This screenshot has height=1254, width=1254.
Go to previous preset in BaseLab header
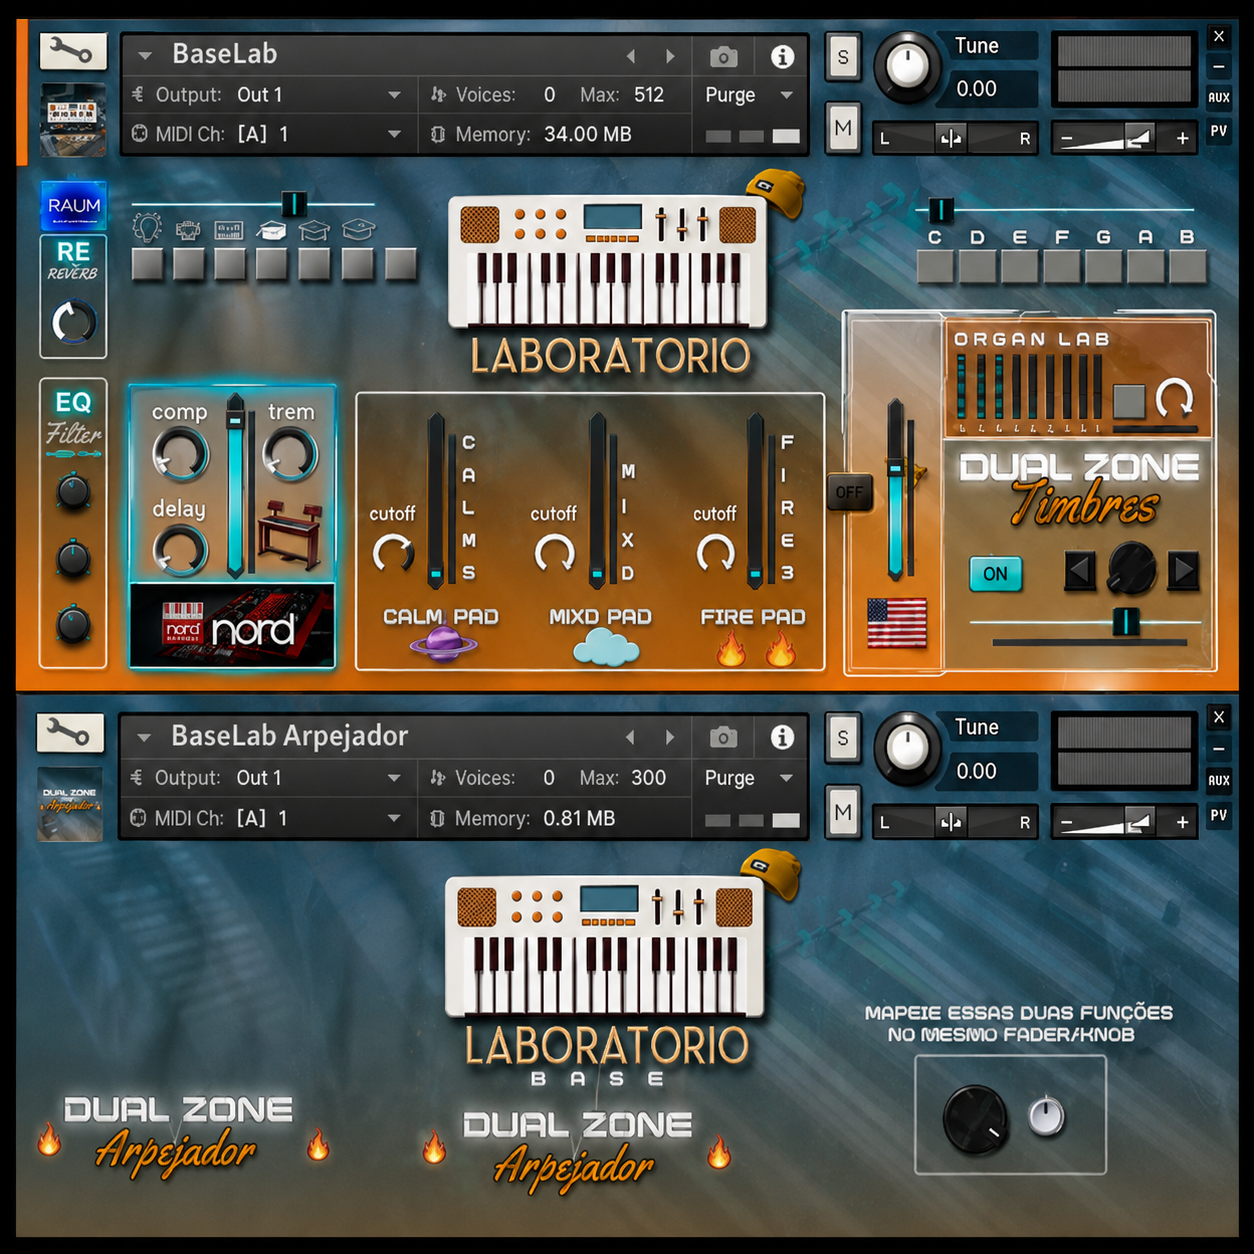631,57
